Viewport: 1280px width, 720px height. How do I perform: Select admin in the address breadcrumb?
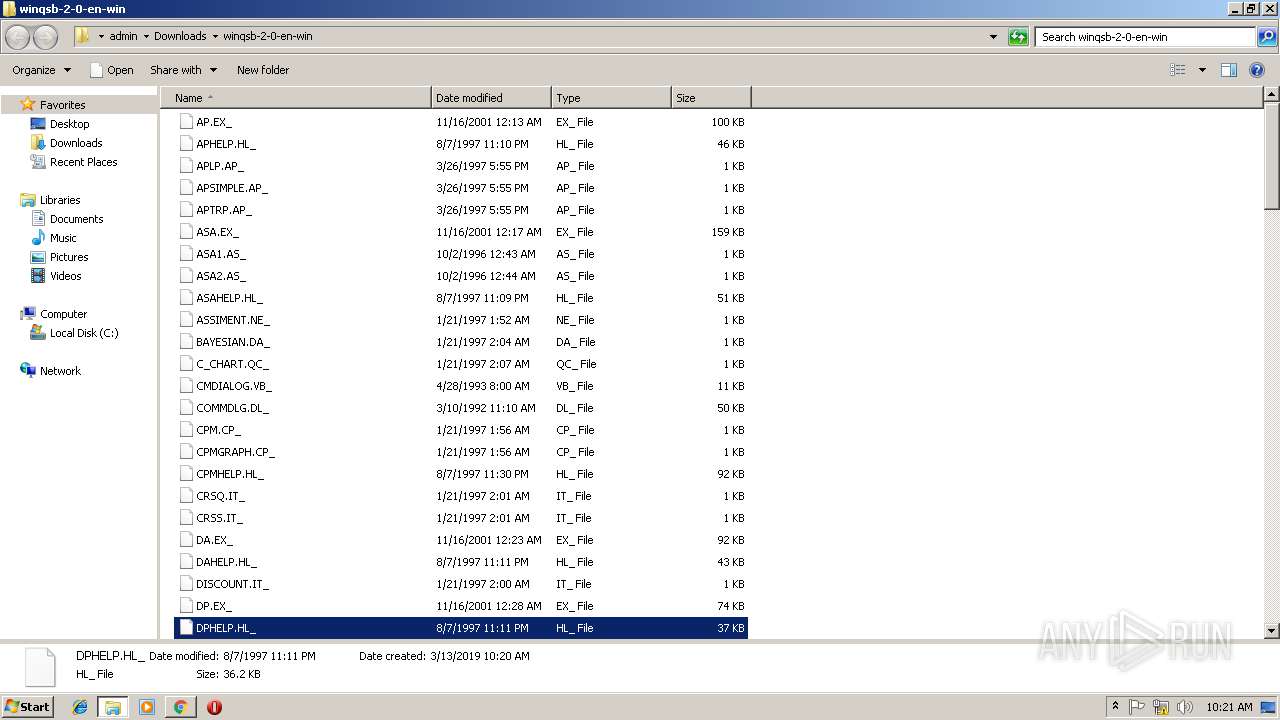[123, 37]
